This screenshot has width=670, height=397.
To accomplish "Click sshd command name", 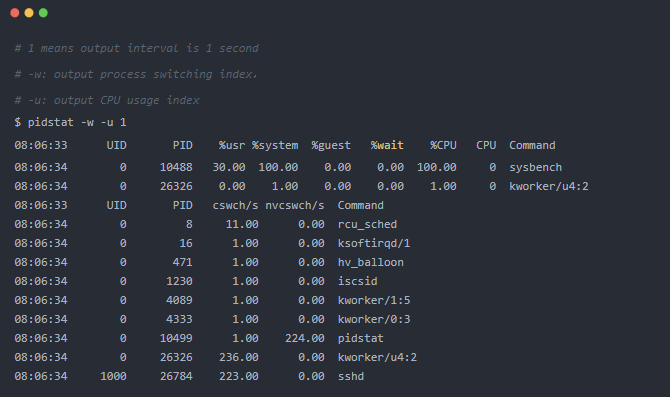I will click(351, 376).
